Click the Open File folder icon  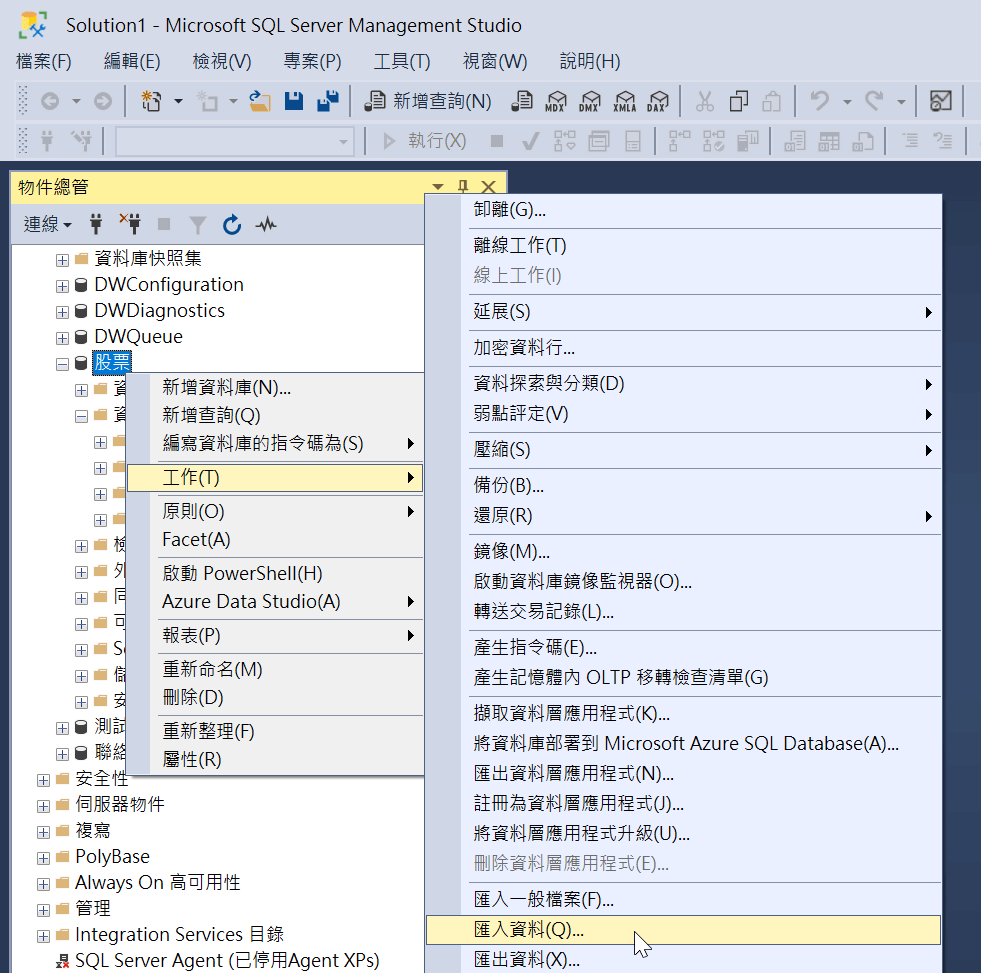click(x=260, y=101)
